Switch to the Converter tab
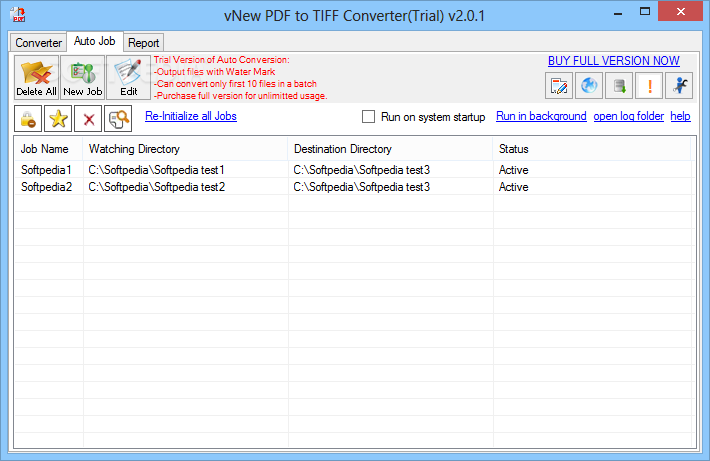 pos(38,43)
